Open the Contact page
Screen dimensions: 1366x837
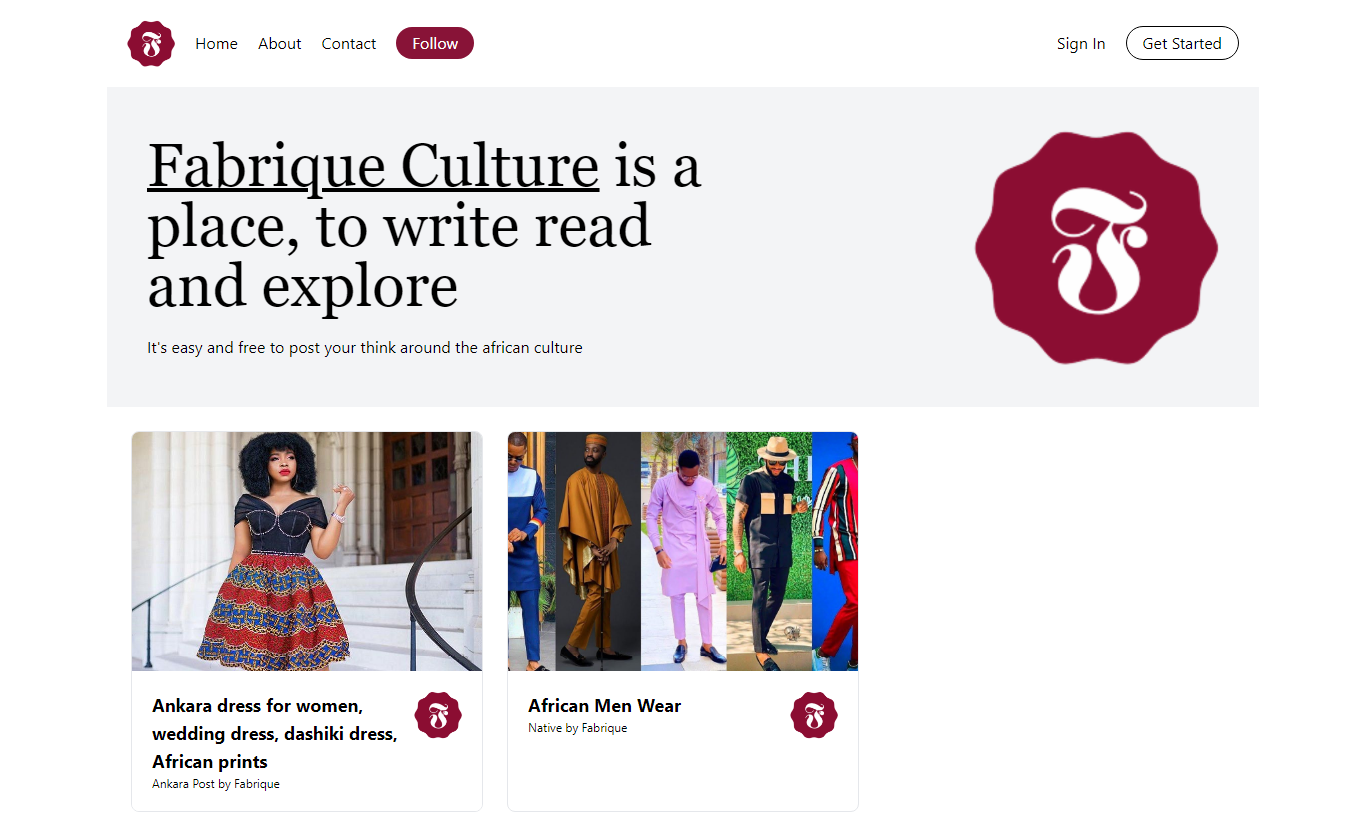(x=349, y=44)
